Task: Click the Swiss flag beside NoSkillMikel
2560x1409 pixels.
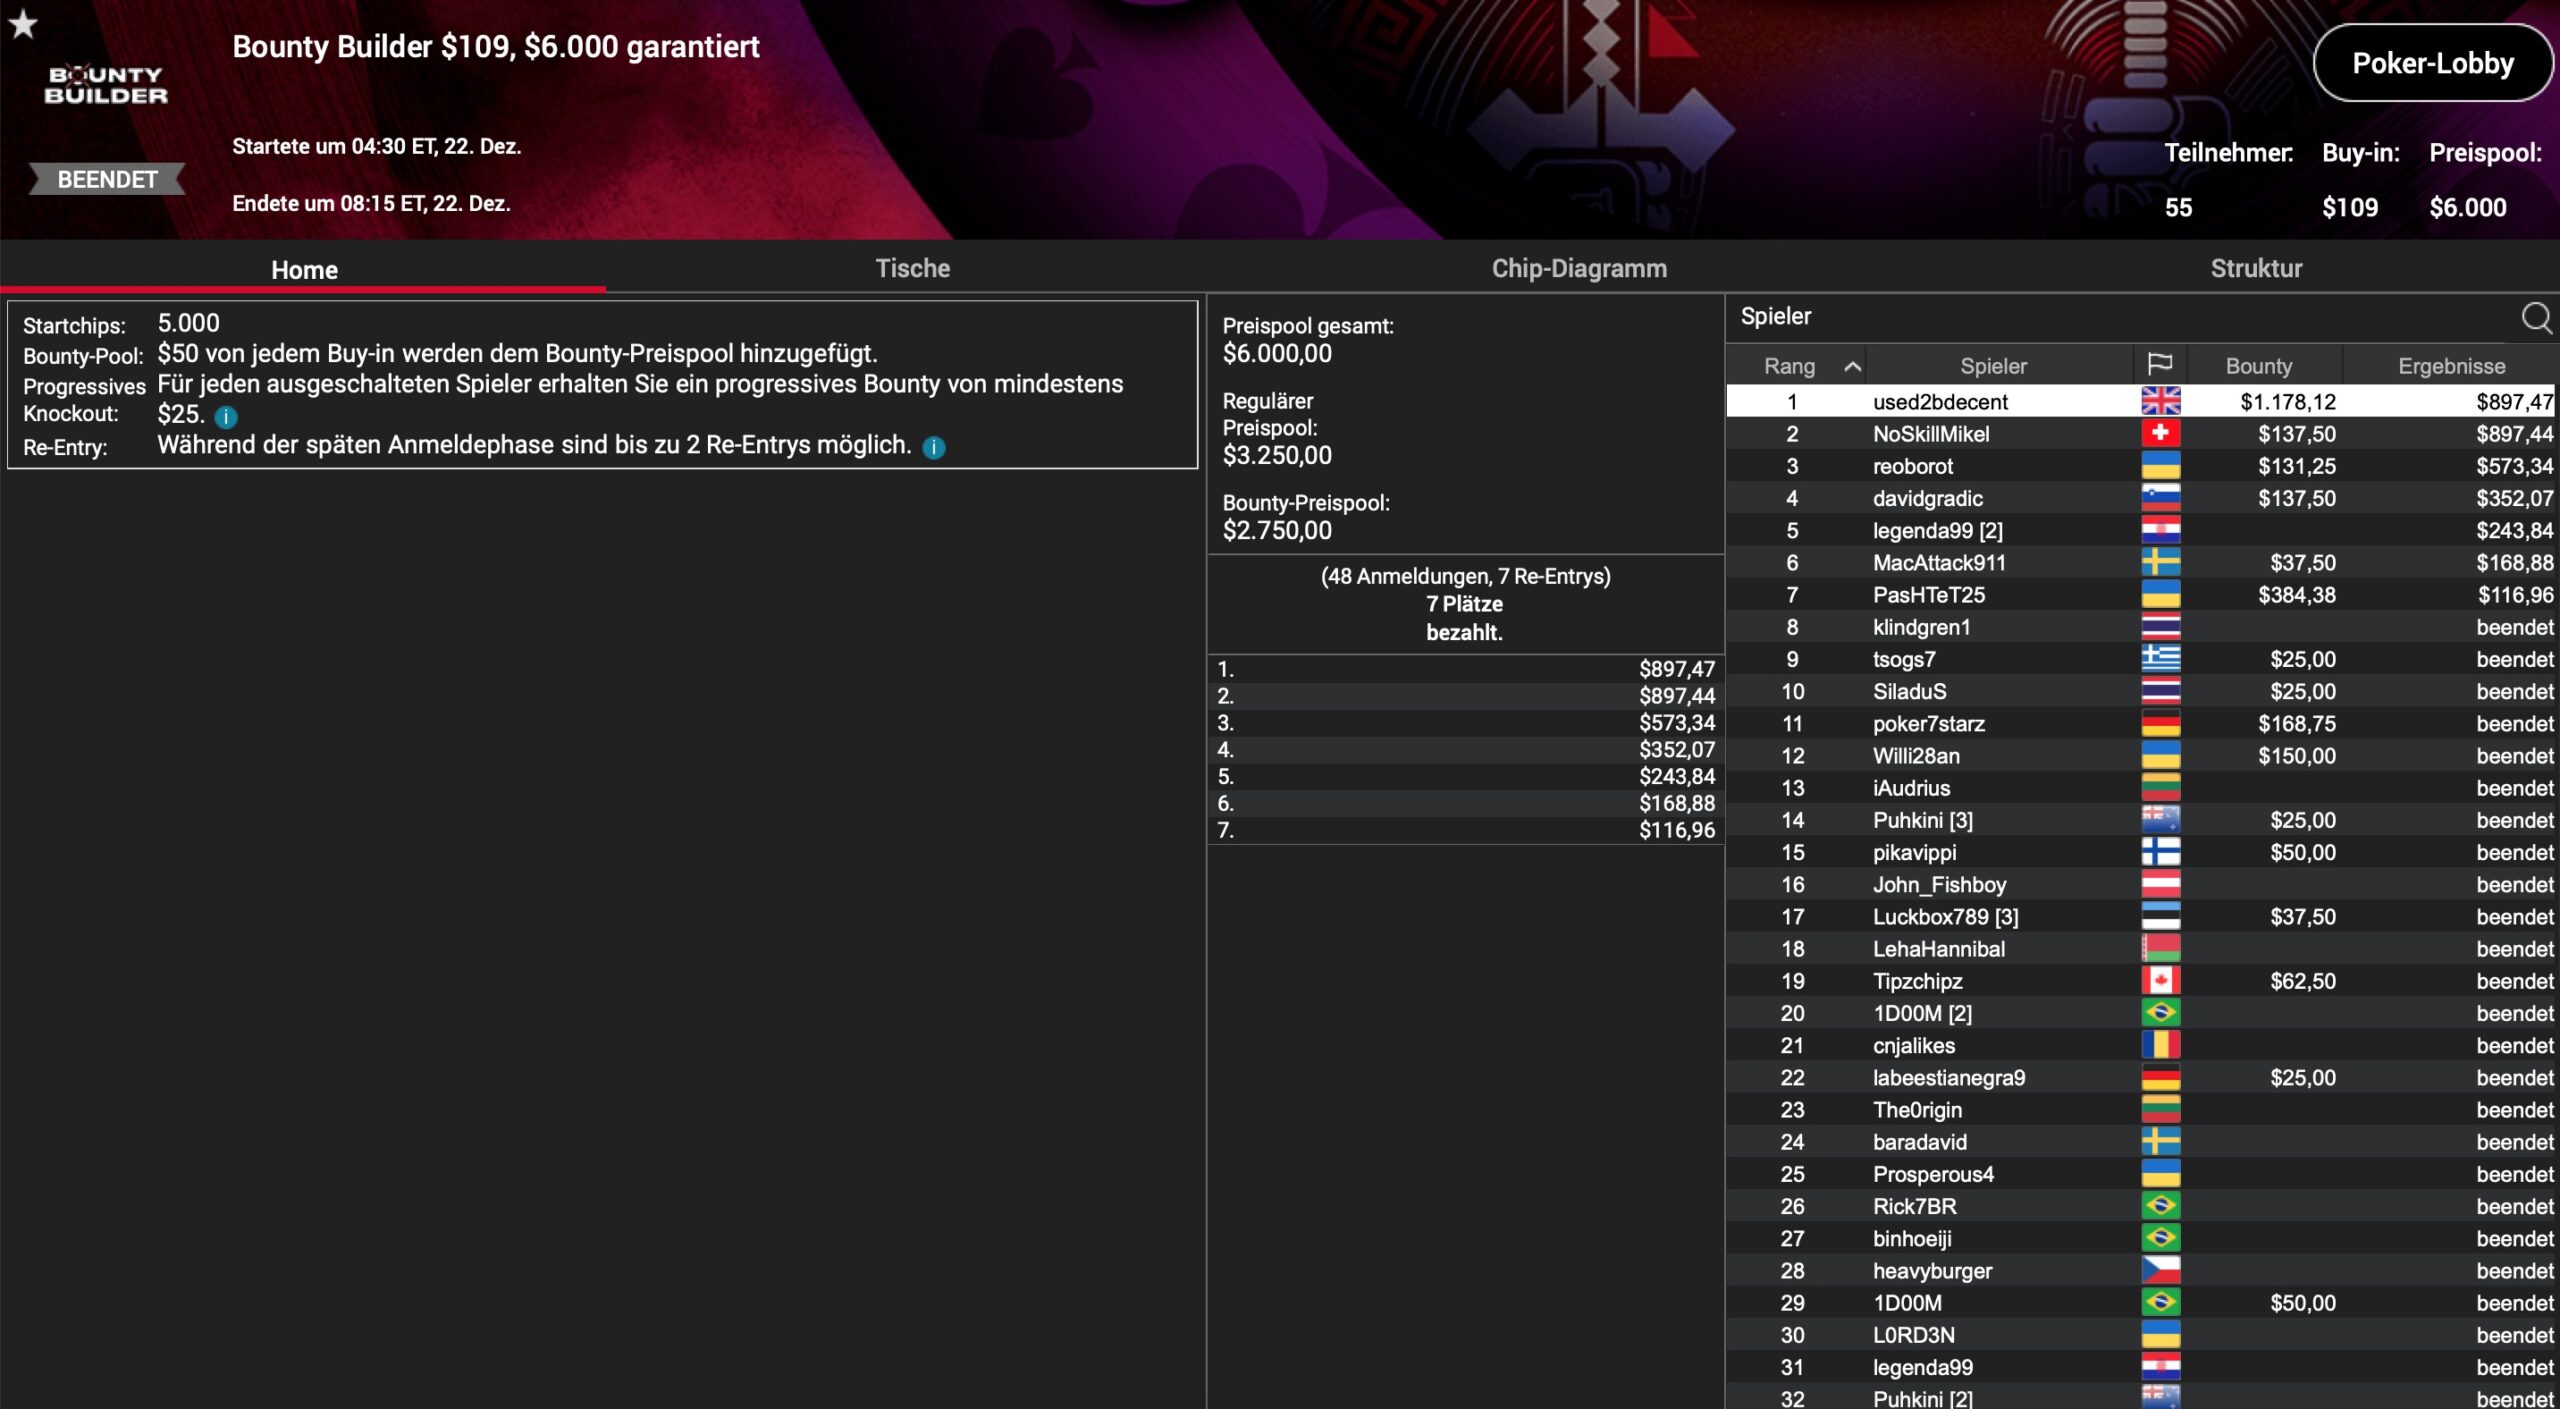Action: pyautogui.click(x=2160, y=434)
